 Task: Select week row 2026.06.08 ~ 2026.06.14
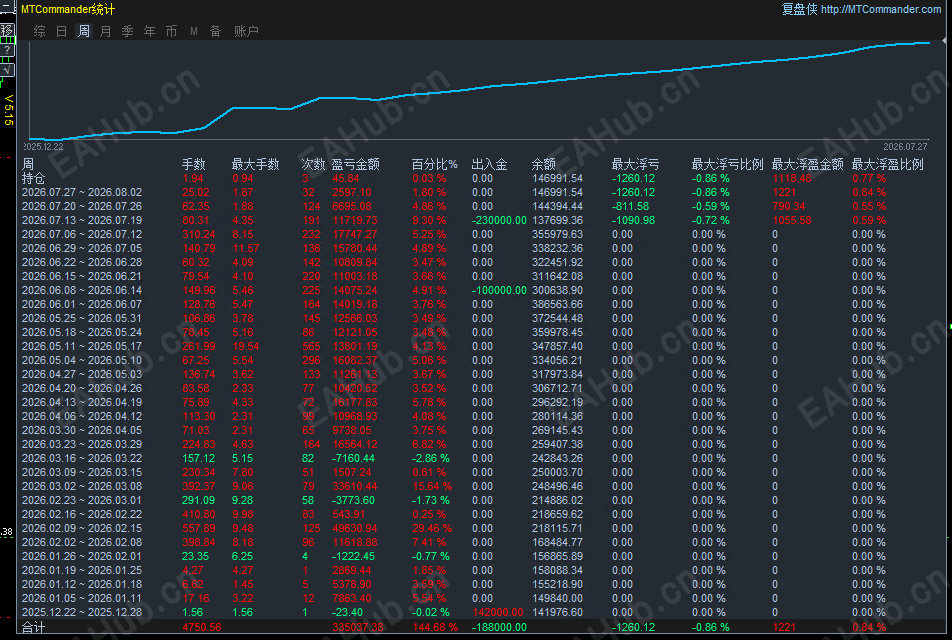click(x=82, y=290)
